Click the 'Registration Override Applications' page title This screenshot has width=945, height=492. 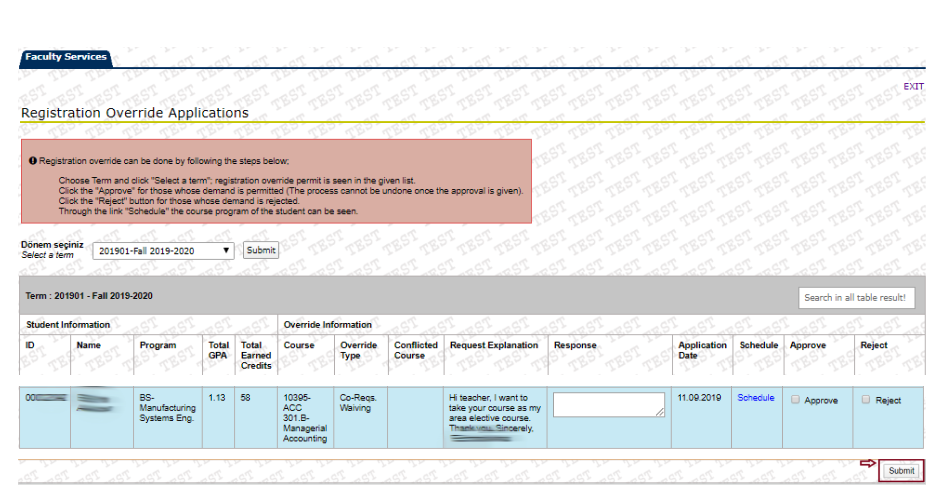tap(135, 113)
